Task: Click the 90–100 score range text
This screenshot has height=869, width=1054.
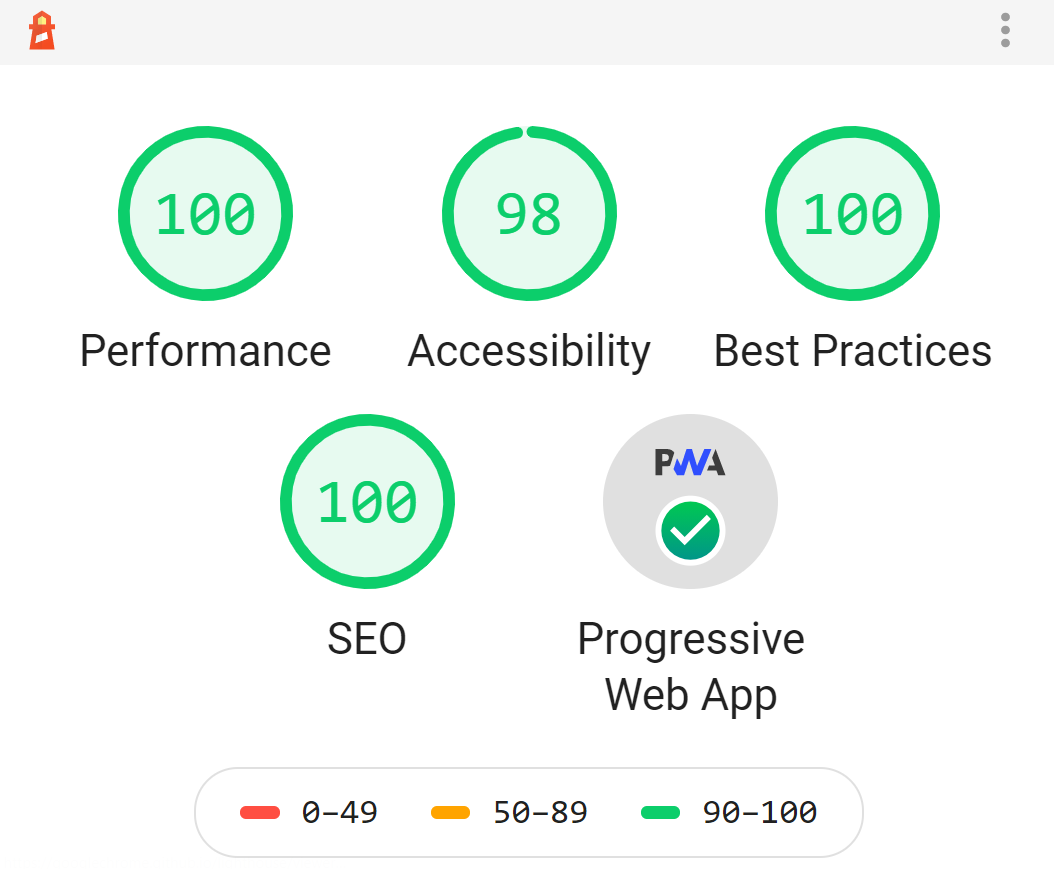Action: coord(760,813)
